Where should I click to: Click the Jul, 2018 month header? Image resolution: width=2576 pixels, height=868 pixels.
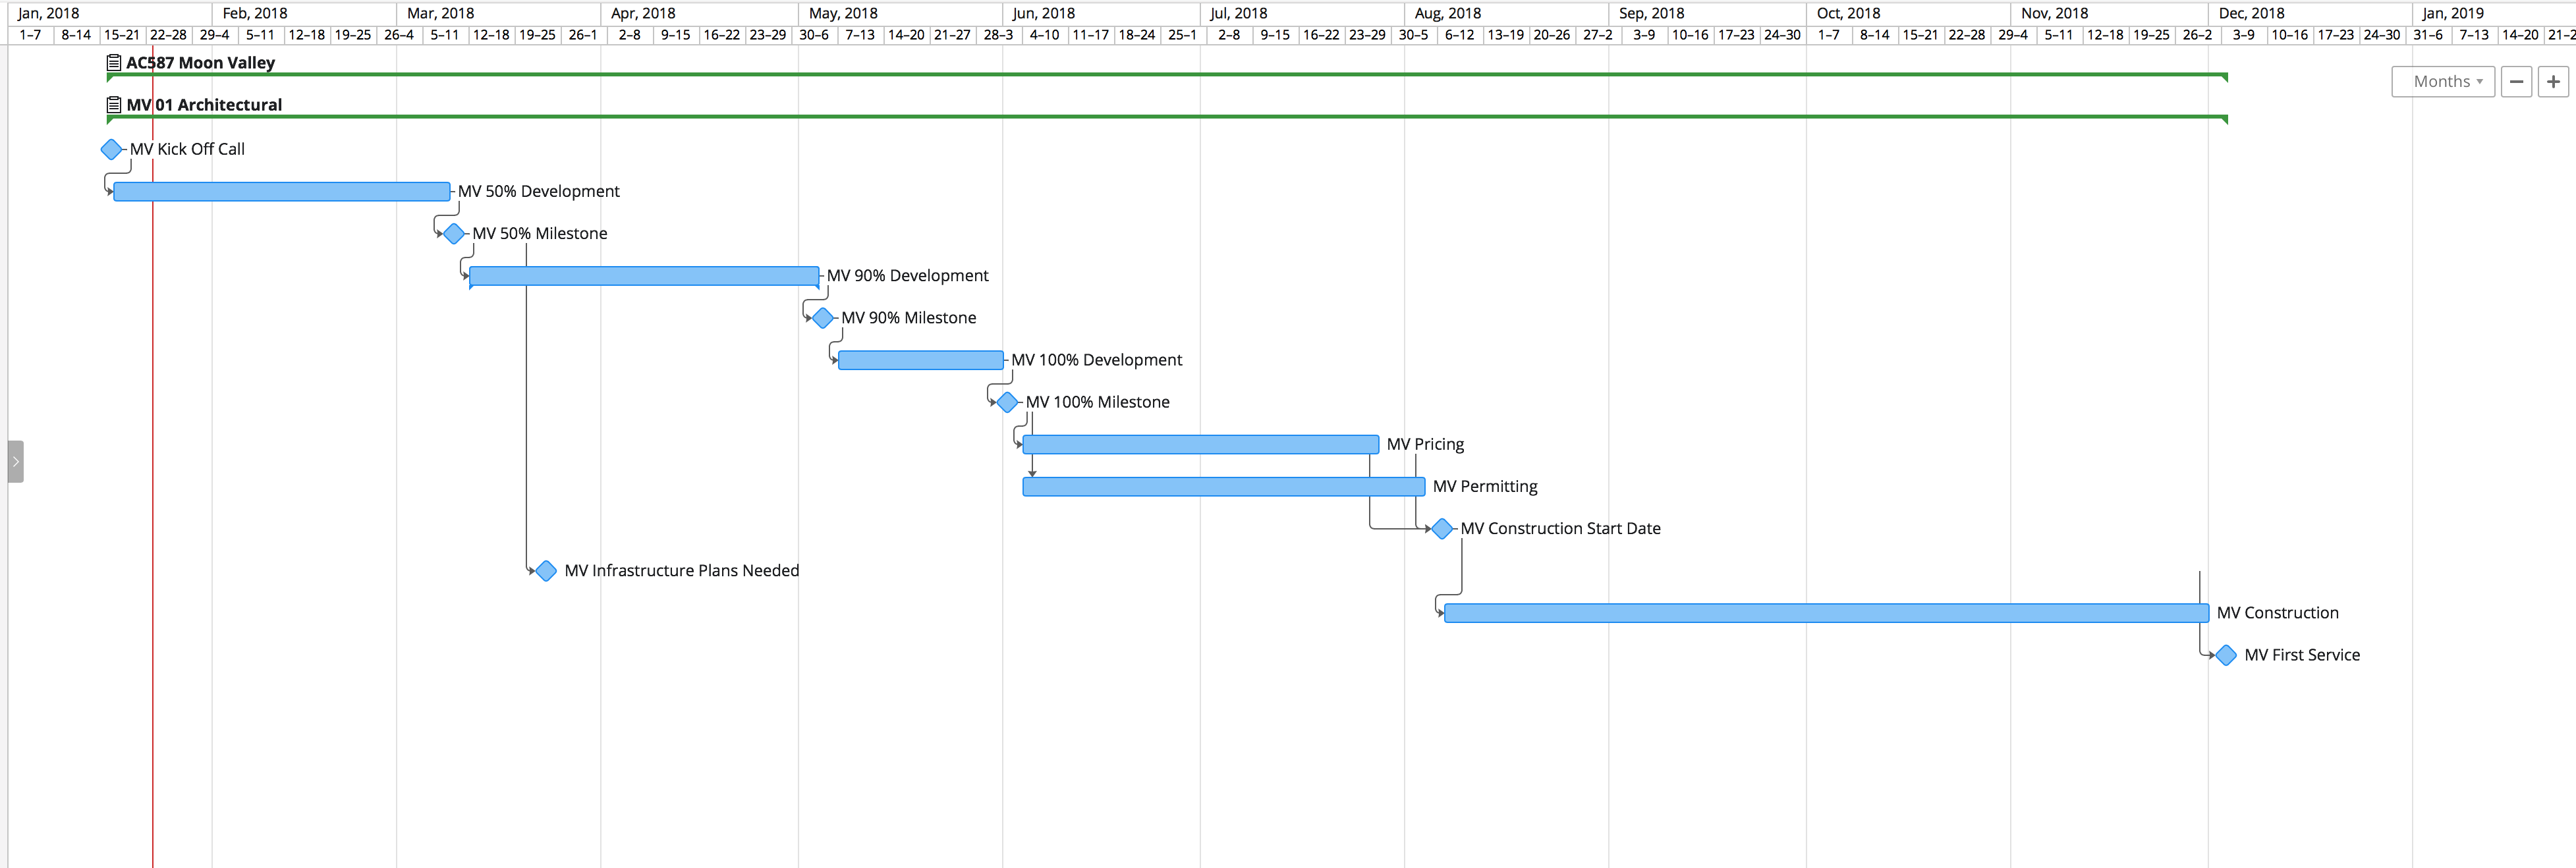tap(1302, 13)
